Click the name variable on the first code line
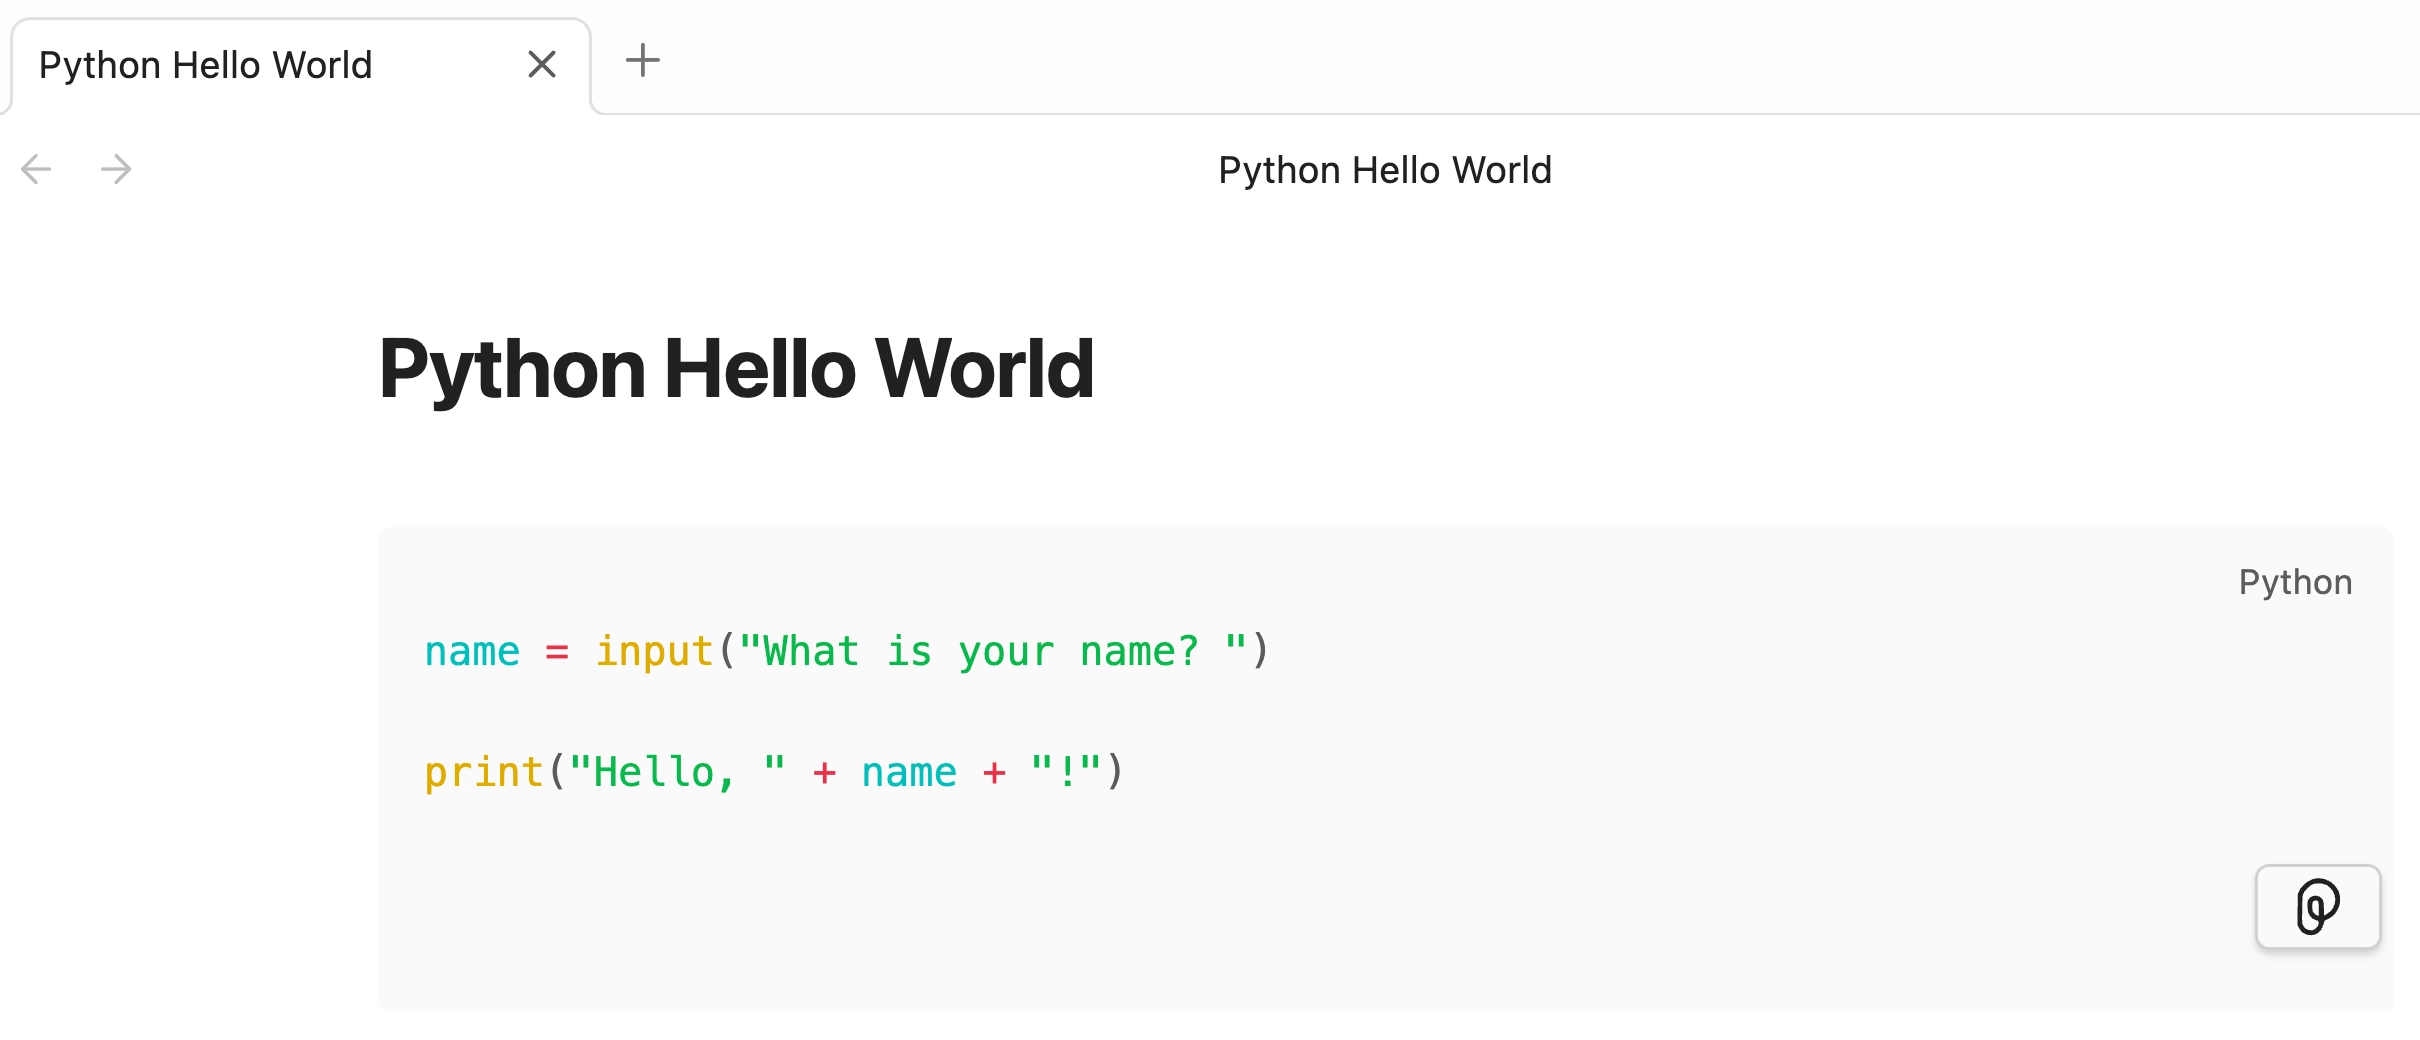This screenshot has width=2420, height=1040. (471, 651)
